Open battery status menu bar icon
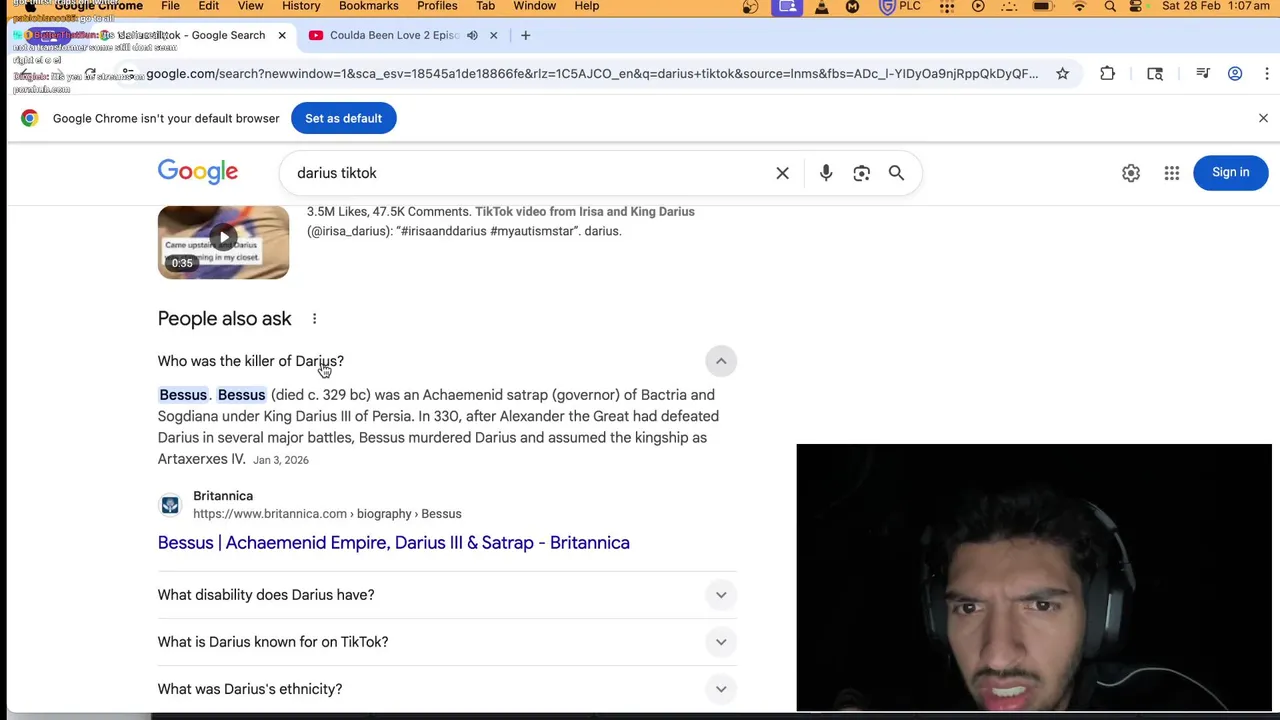 [x=1042, y=7]
